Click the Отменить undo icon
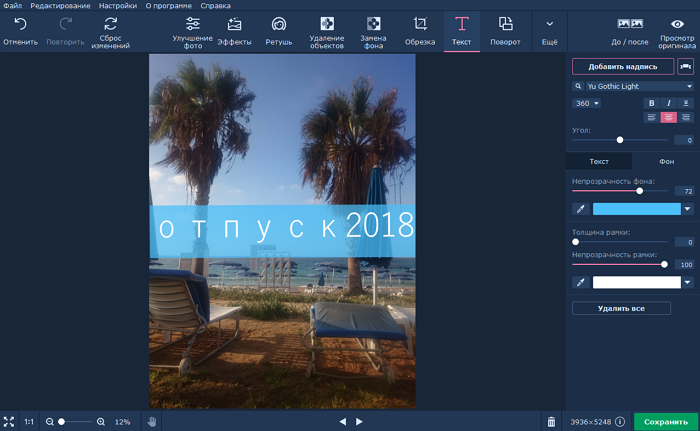This screenshot has width=700, height=431. (x=20, y=30)
